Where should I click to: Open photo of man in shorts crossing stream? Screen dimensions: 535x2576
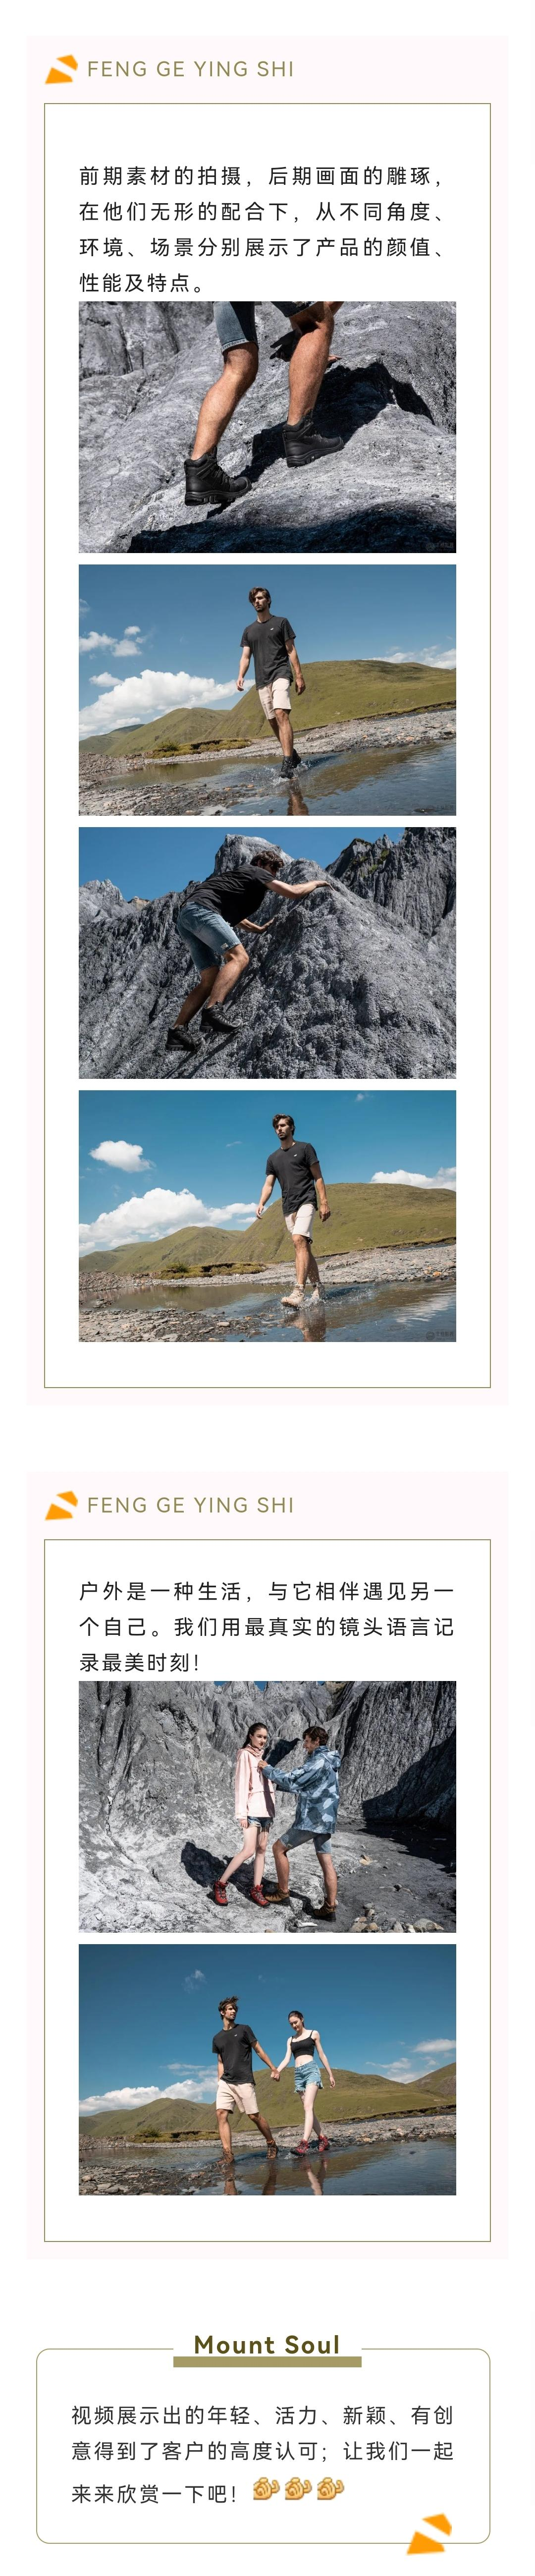(x=267, y=690)
